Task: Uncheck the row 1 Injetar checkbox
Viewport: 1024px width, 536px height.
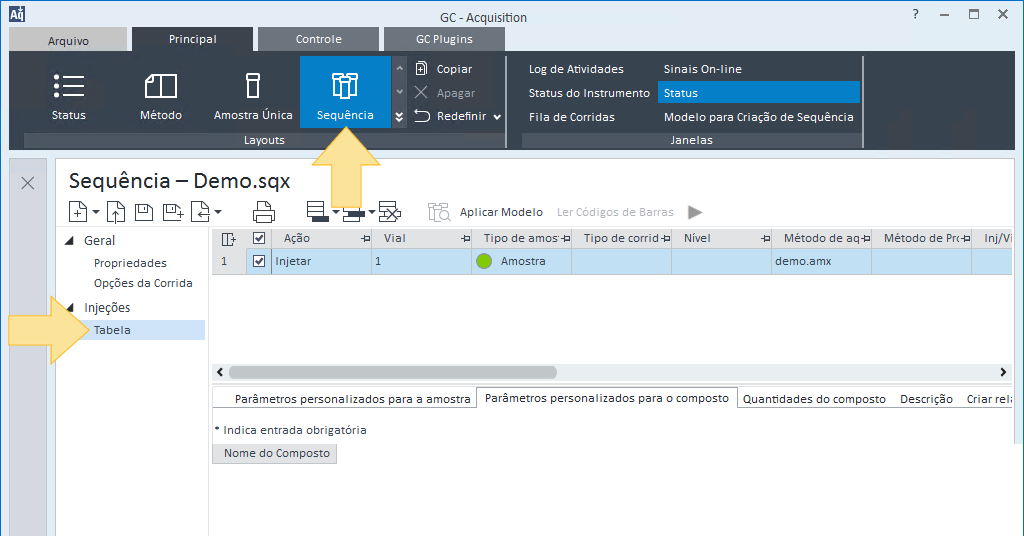Action: point(259,261)
